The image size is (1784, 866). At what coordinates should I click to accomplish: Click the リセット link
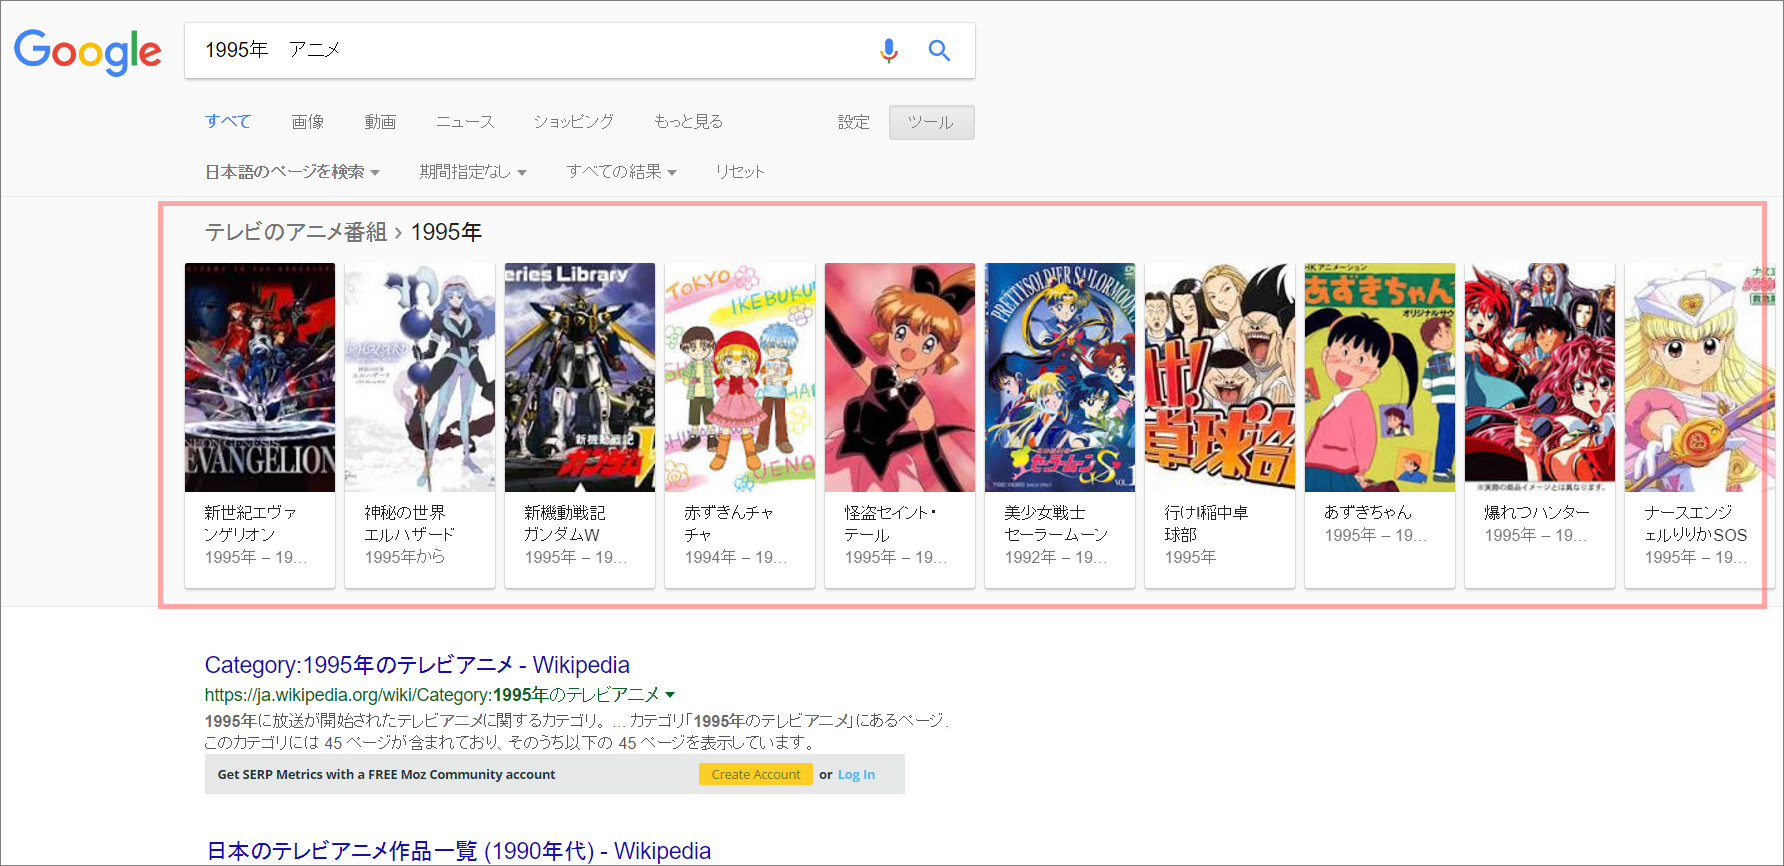(x=740, y=172)
